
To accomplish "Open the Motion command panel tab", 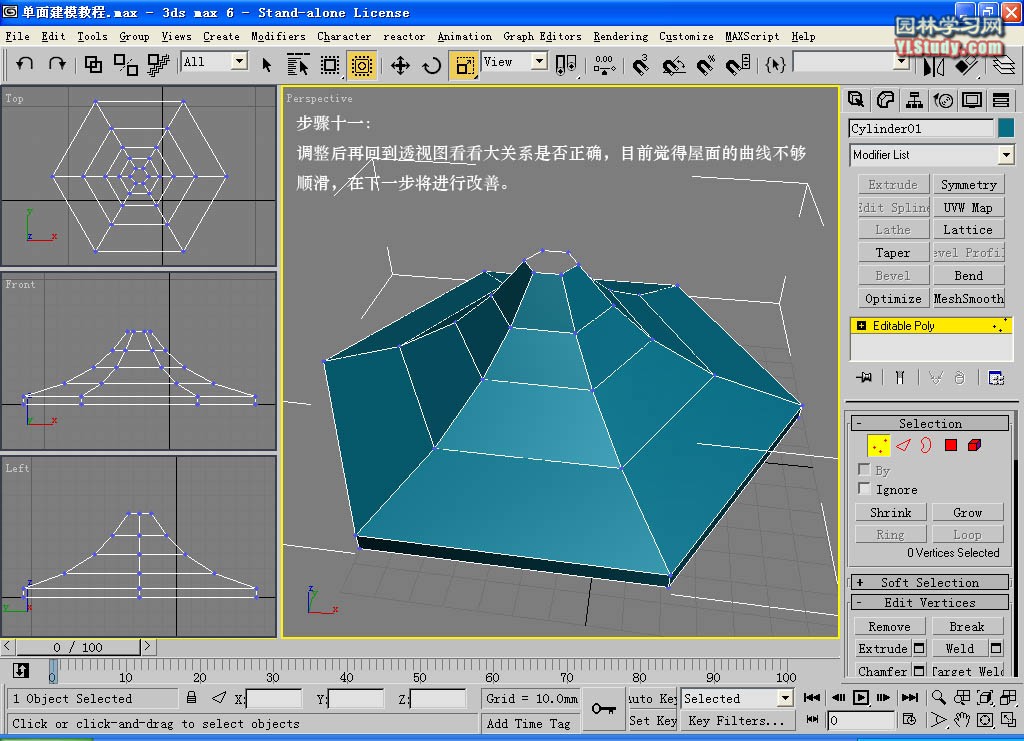I will pos(943,100).
